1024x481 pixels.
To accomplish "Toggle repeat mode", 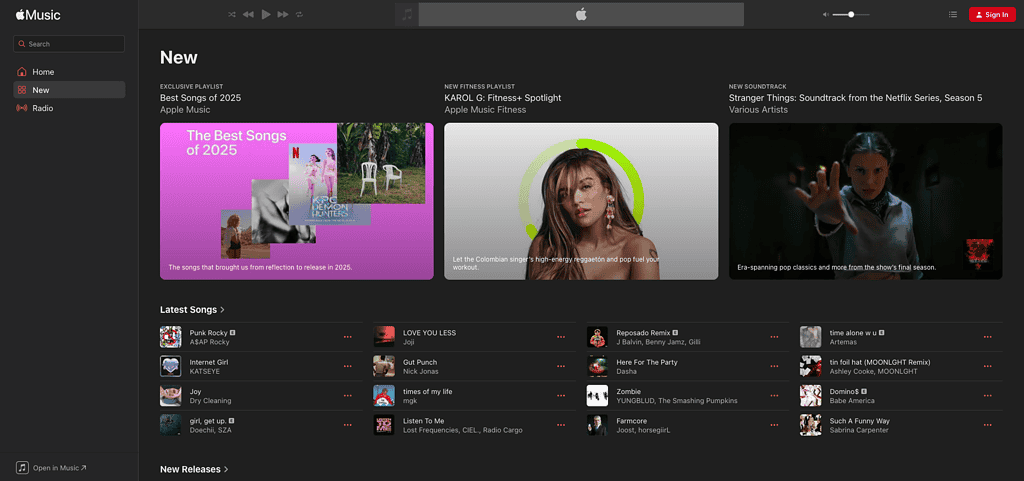I will tap(300, 14).
